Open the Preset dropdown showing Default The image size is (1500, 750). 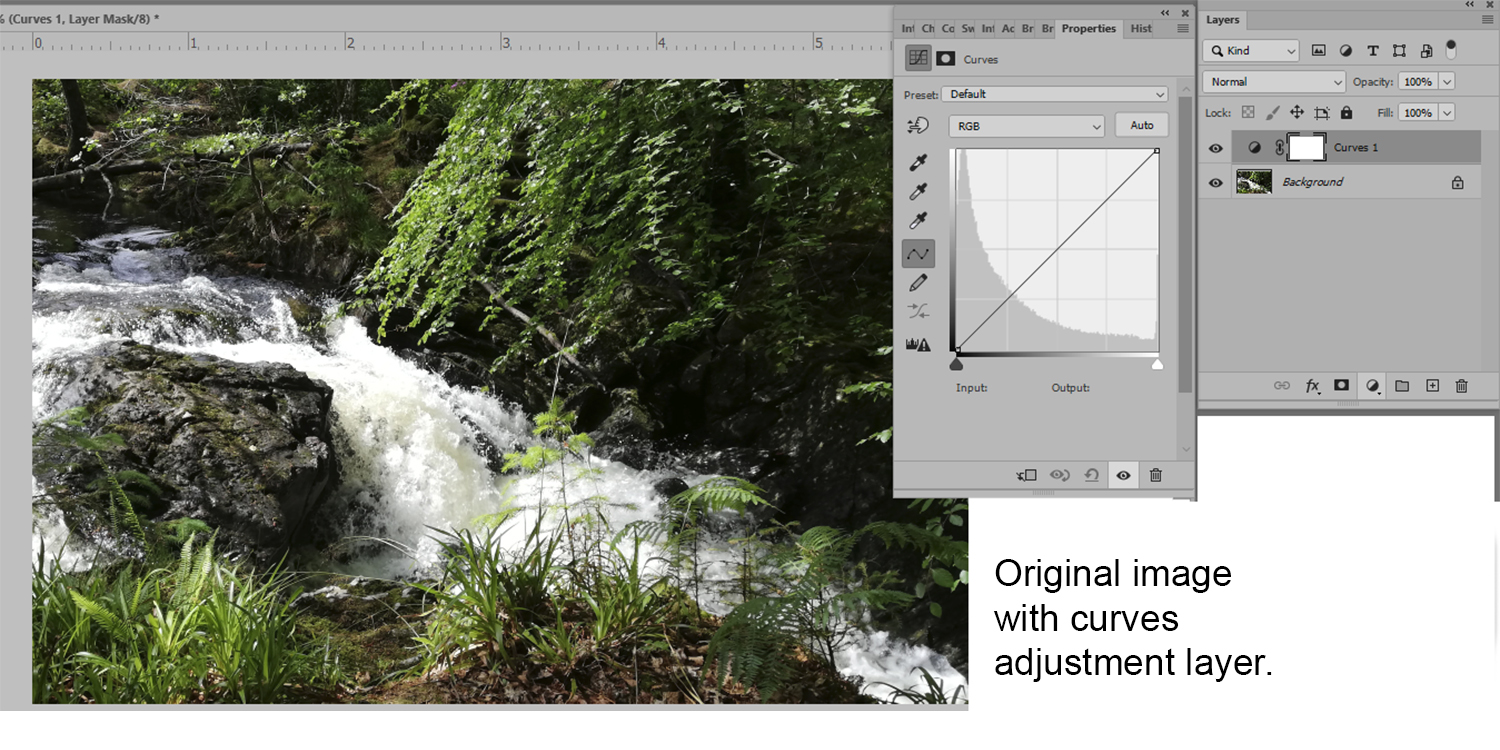[x=1055, y=93]
